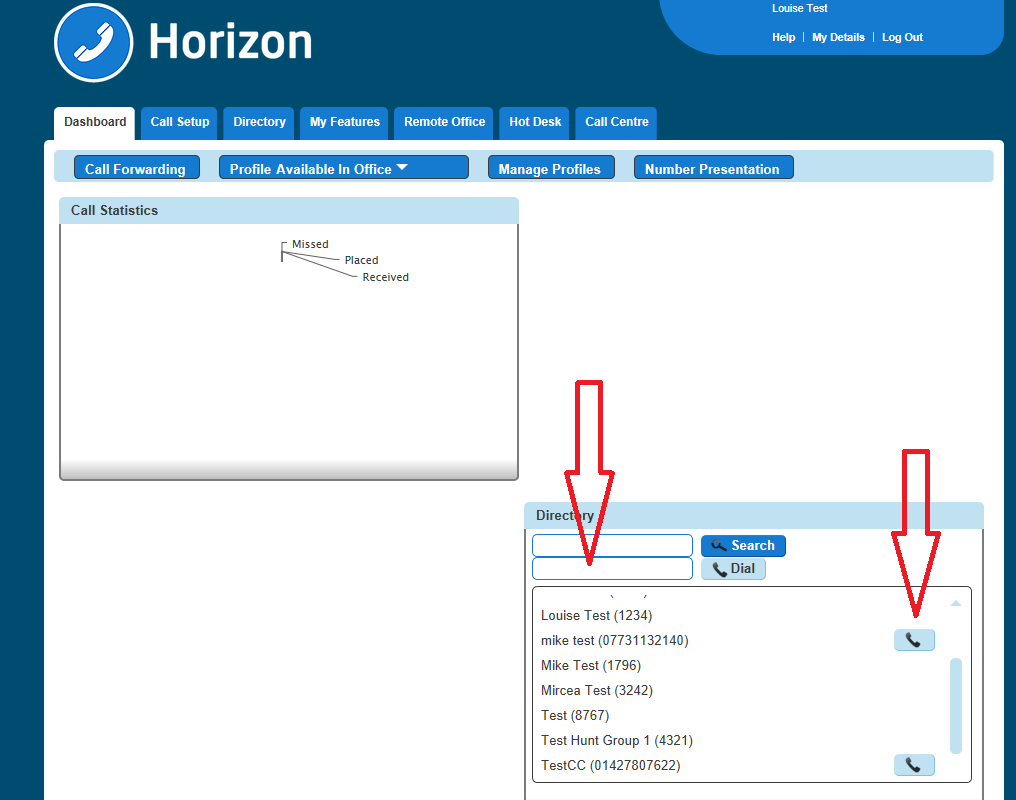Open the Dashboard tab
The image size is (1016, 800).
pyautogui.click(x=95, y=122)
